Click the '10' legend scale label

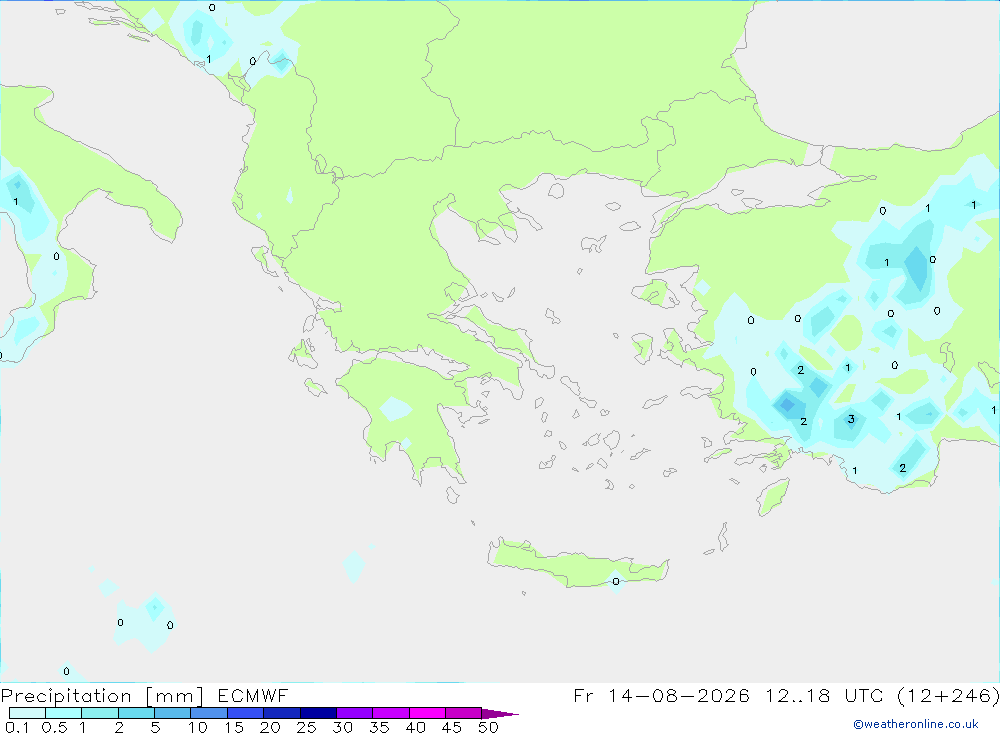[198, 727]
